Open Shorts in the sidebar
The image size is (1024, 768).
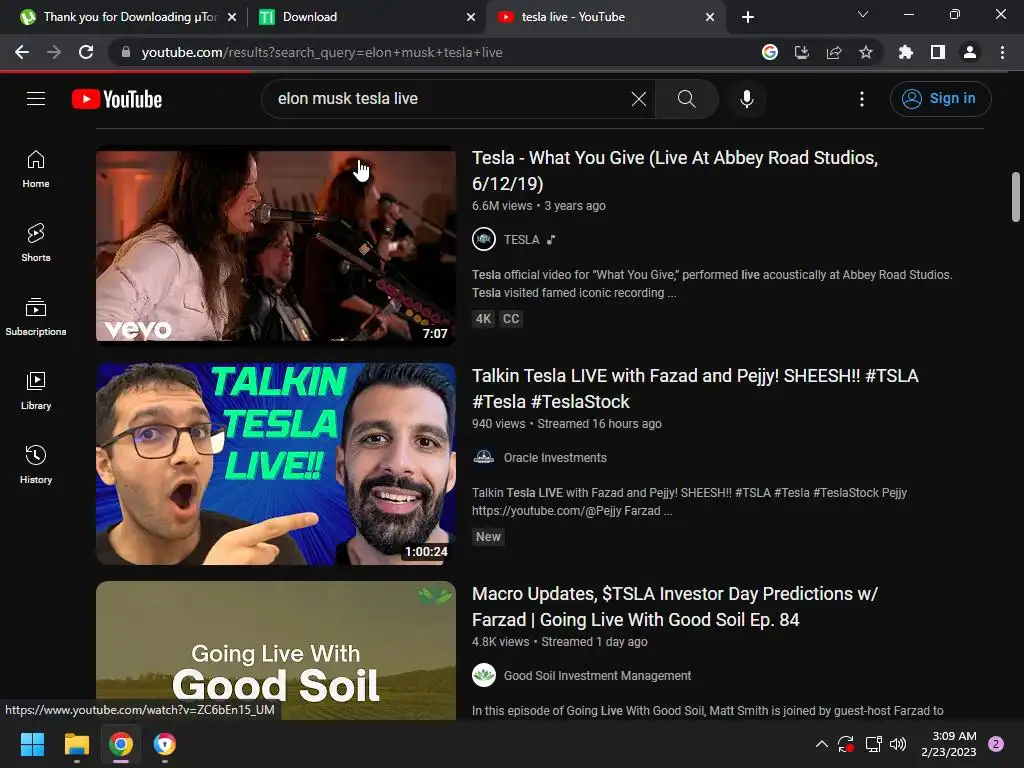point(36,243)
